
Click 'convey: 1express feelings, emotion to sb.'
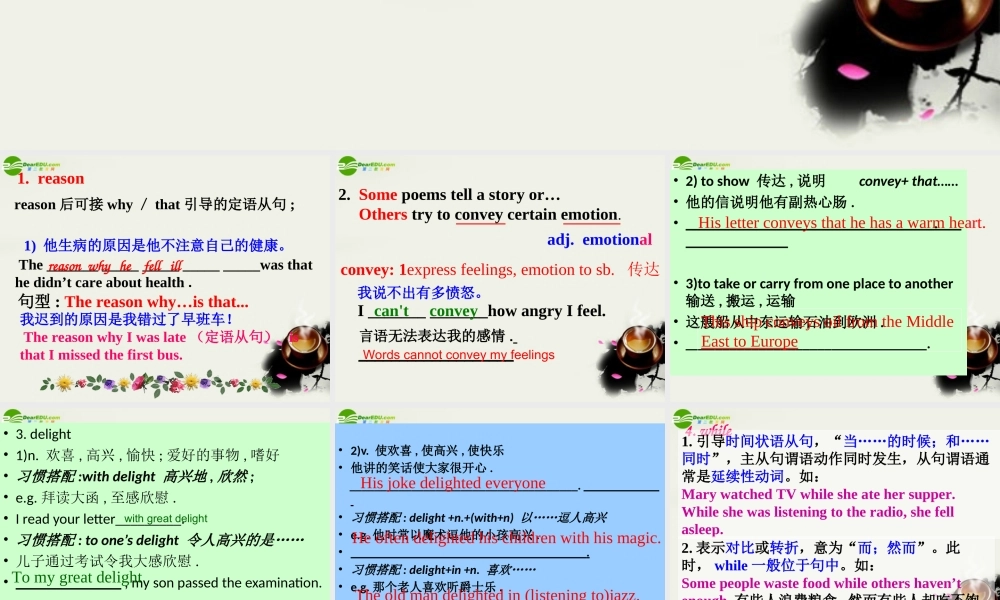click(477, 270)
